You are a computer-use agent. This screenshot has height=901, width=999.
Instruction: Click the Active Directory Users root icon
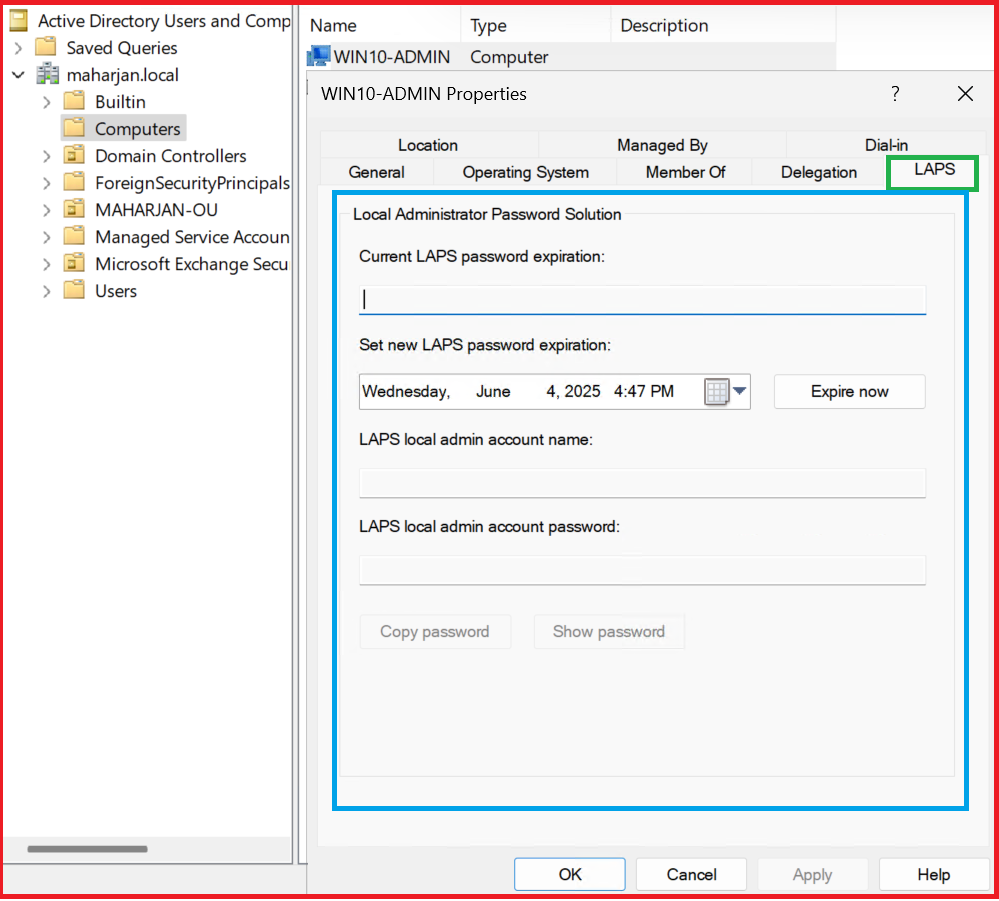18,20
